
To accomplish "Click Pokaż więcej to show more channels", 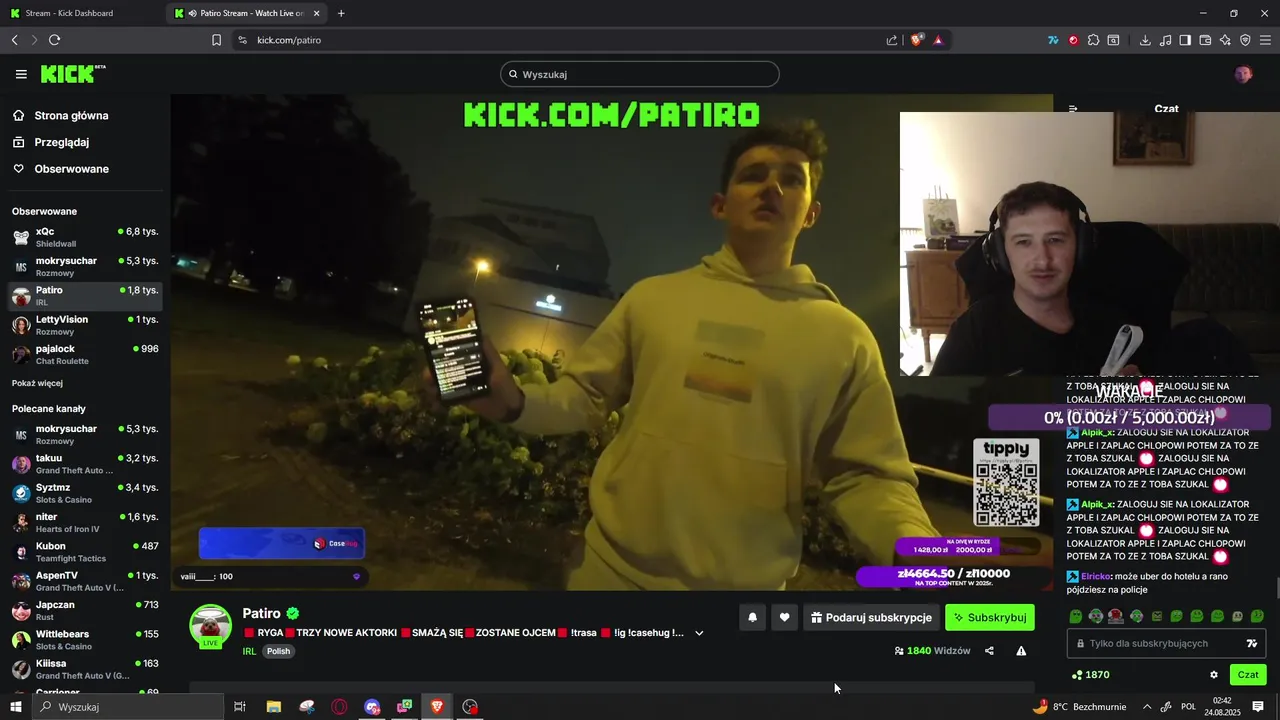I will pos(37,383).
